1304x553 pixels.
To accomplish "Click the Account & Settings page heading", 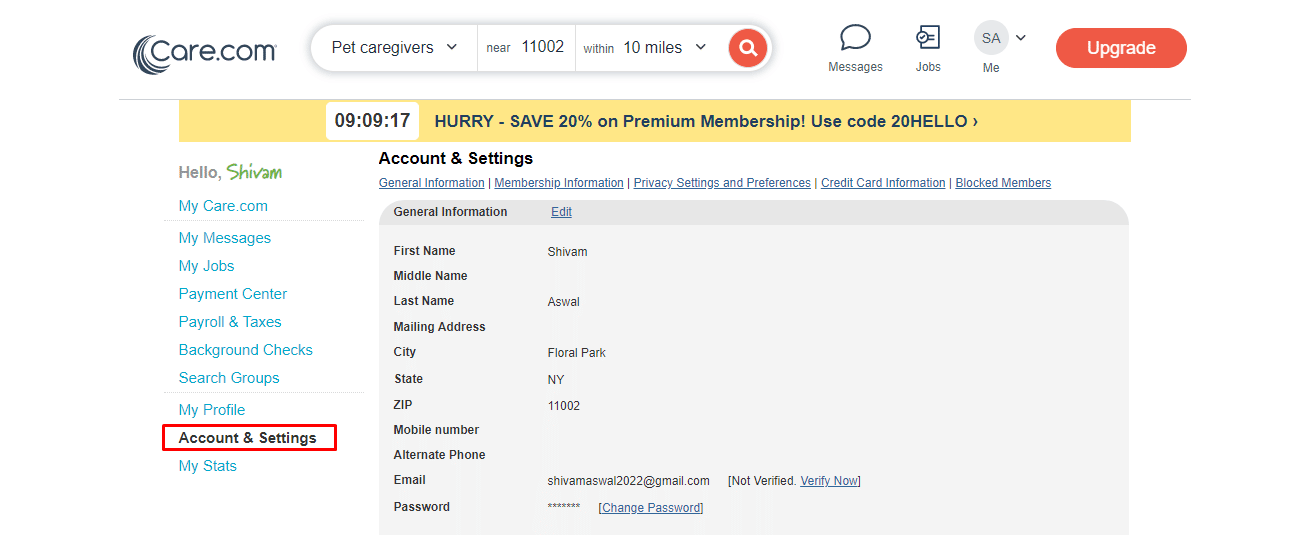I will coord(456,158).
